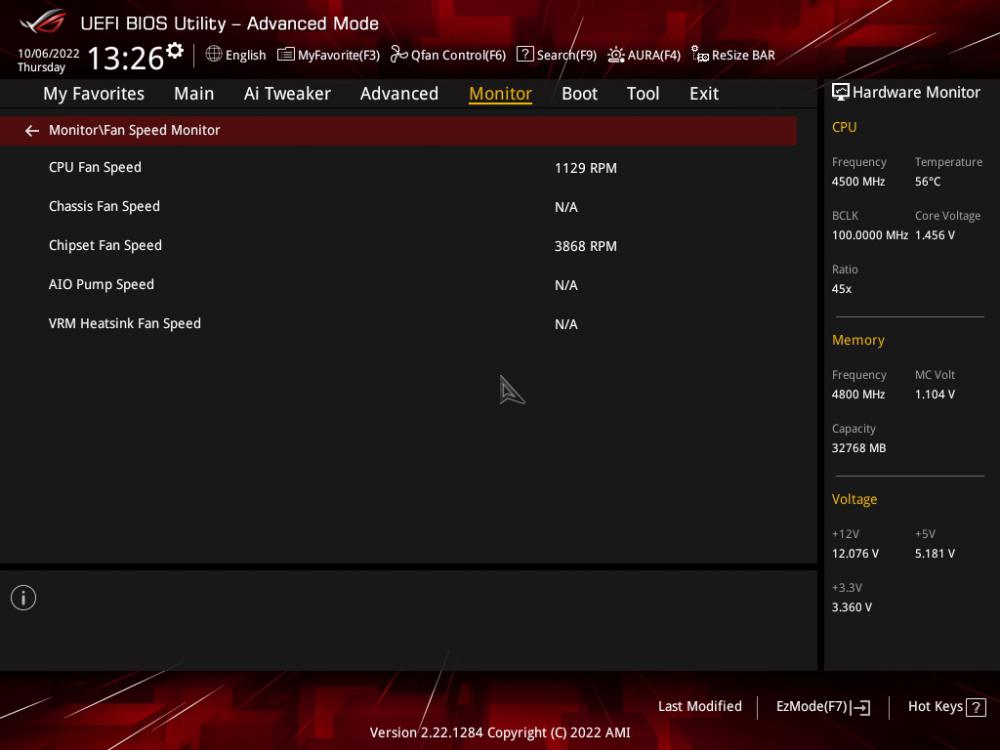Open the Tool tab
This screenshot has height=750, width=1000.
click(643, 94)
